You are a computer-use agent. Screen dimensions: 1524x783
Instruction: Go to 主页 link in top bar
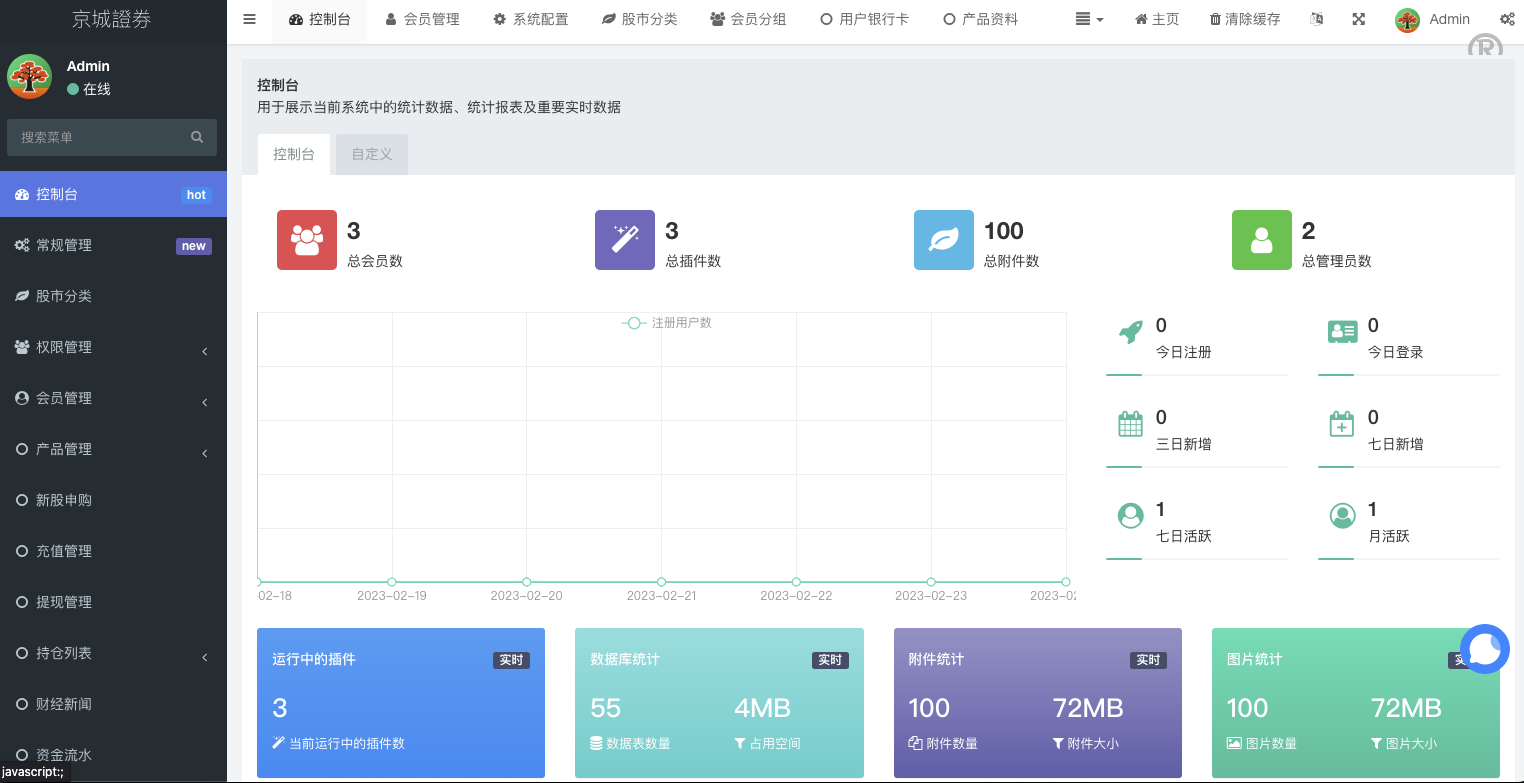(x=1157, y=19)
